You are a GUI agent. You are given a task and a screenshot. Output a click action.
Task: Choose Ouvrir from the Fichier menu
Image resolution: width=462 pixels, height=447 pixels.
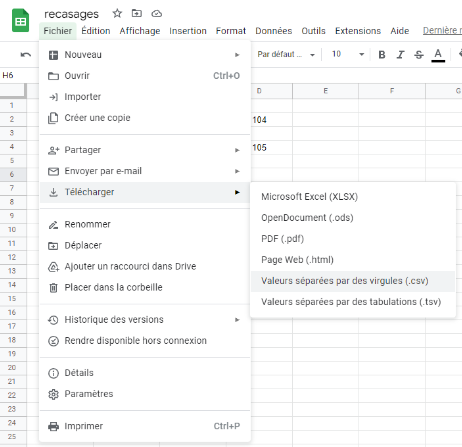pos(145,76)
